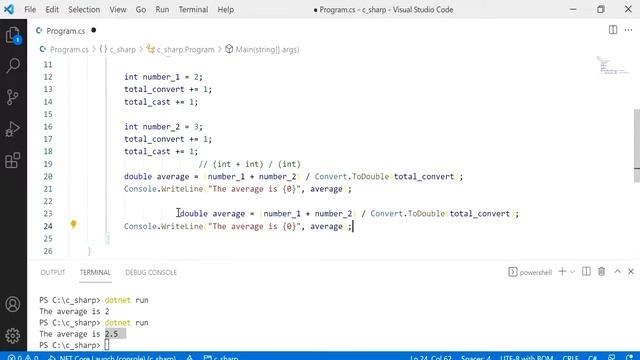Switch to the TERMINAL panel tab
640x360 pixels.
click(95, 272)
